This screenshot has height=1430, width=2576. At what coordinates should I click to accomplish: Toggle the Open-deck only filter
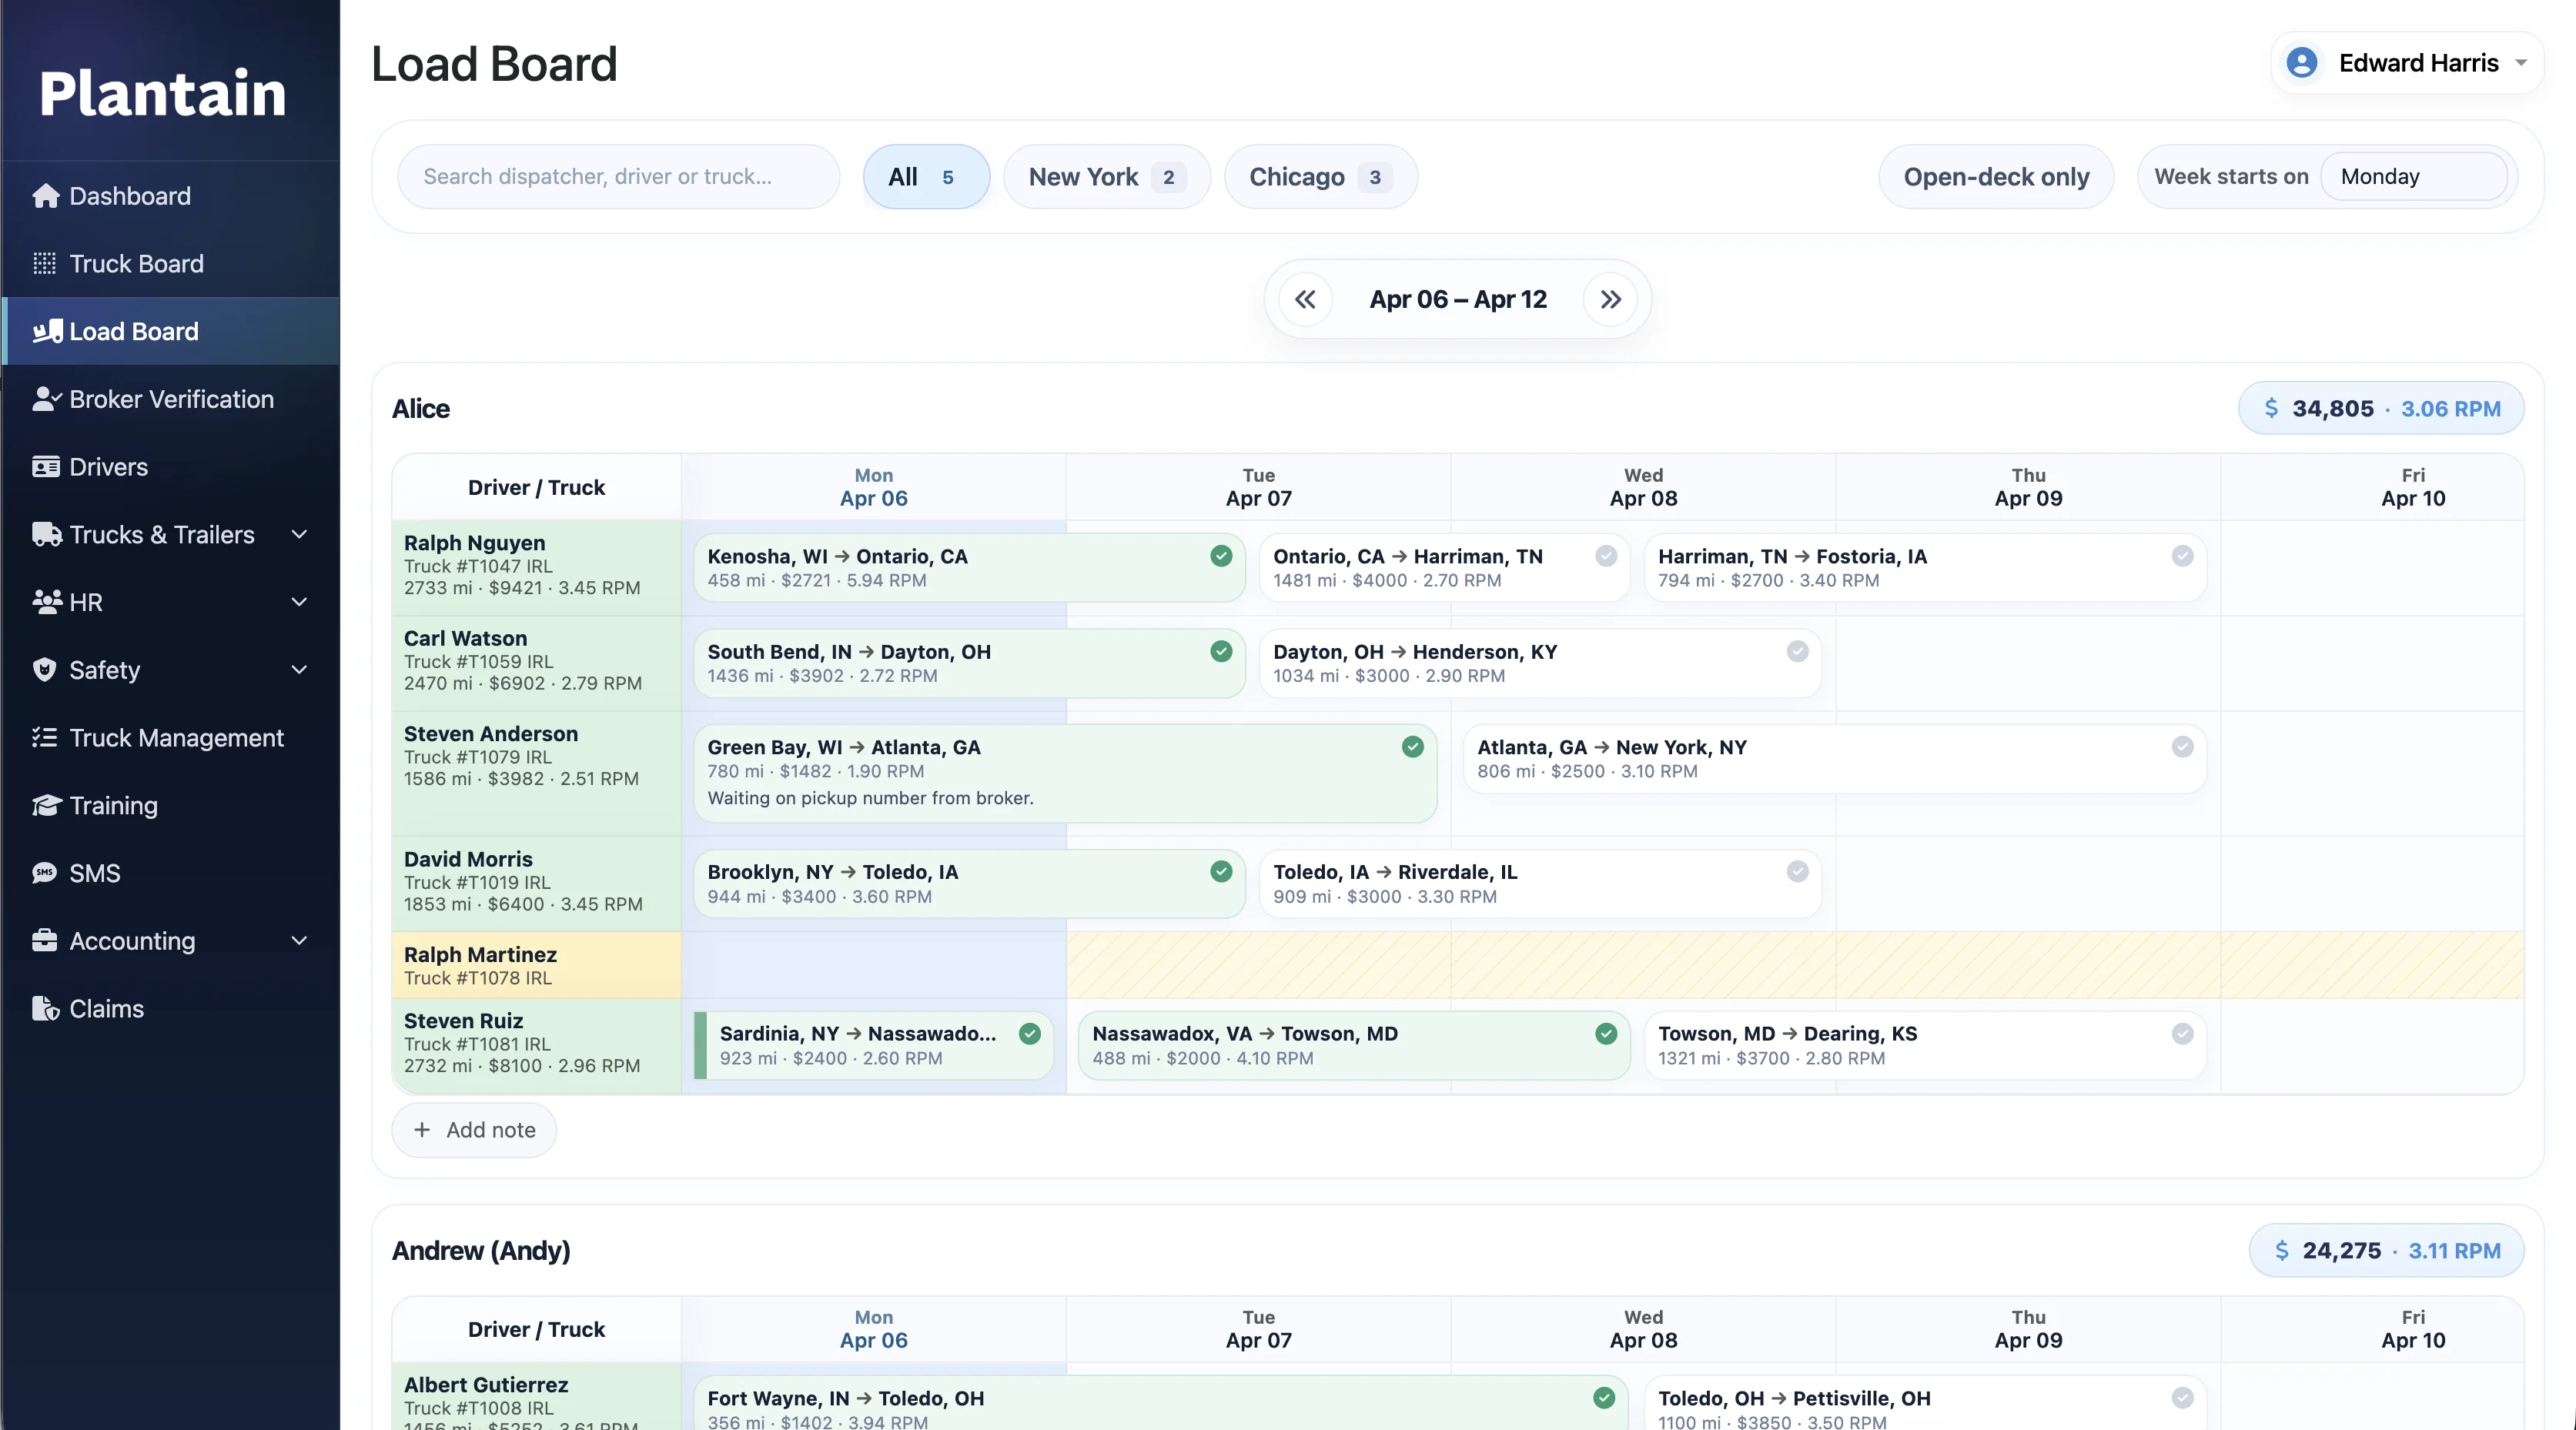1995,176
